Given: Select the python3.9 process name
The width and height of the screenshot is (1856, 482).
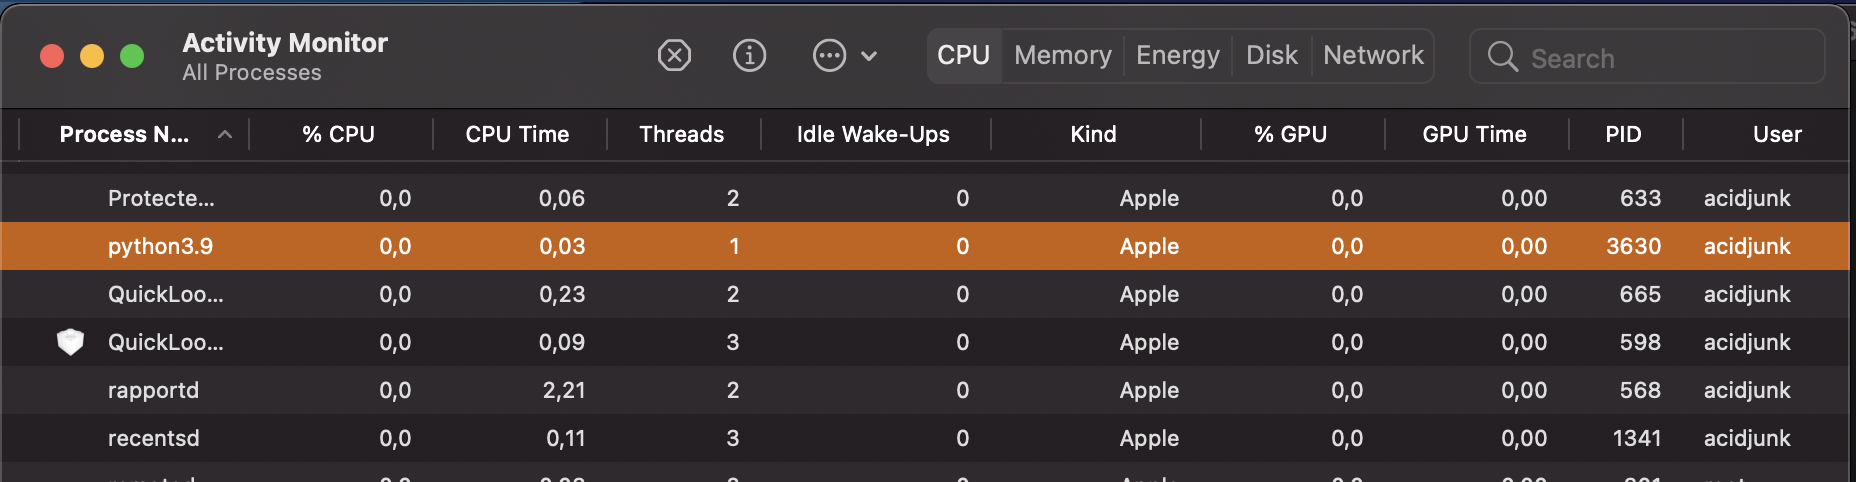Looking at the screenshot, I should (161, 246).
